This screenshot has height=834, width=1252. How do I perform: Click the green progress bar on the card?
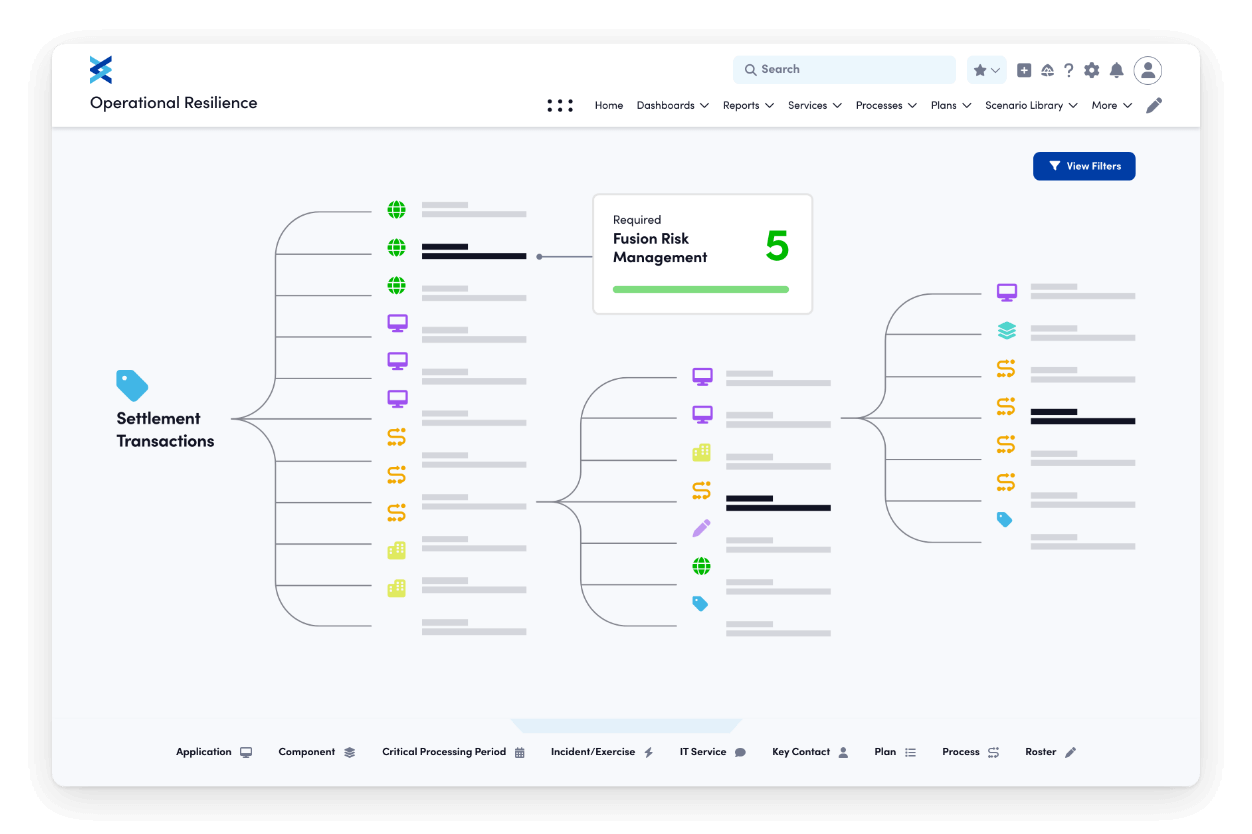coord(700,288)
